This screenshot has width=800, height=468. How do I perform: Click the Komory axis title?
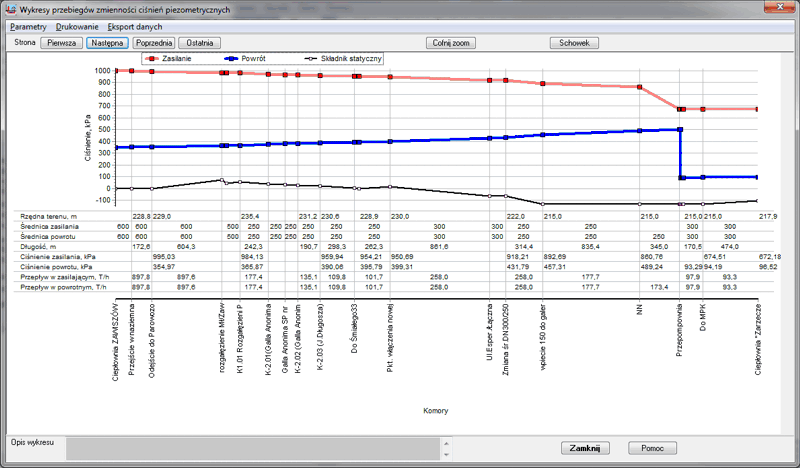coord(436,410)
